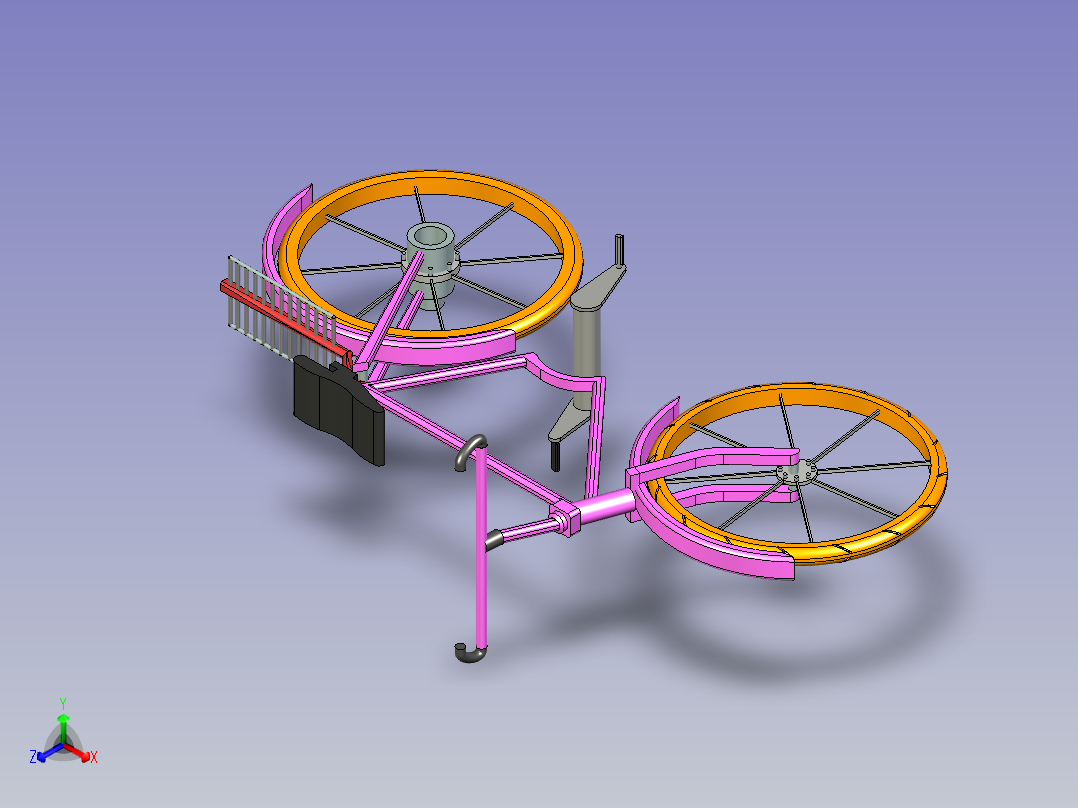This screenshot has width=1078, height=808.
Task: Select the red bar on the rack
Action: [283, 319]
